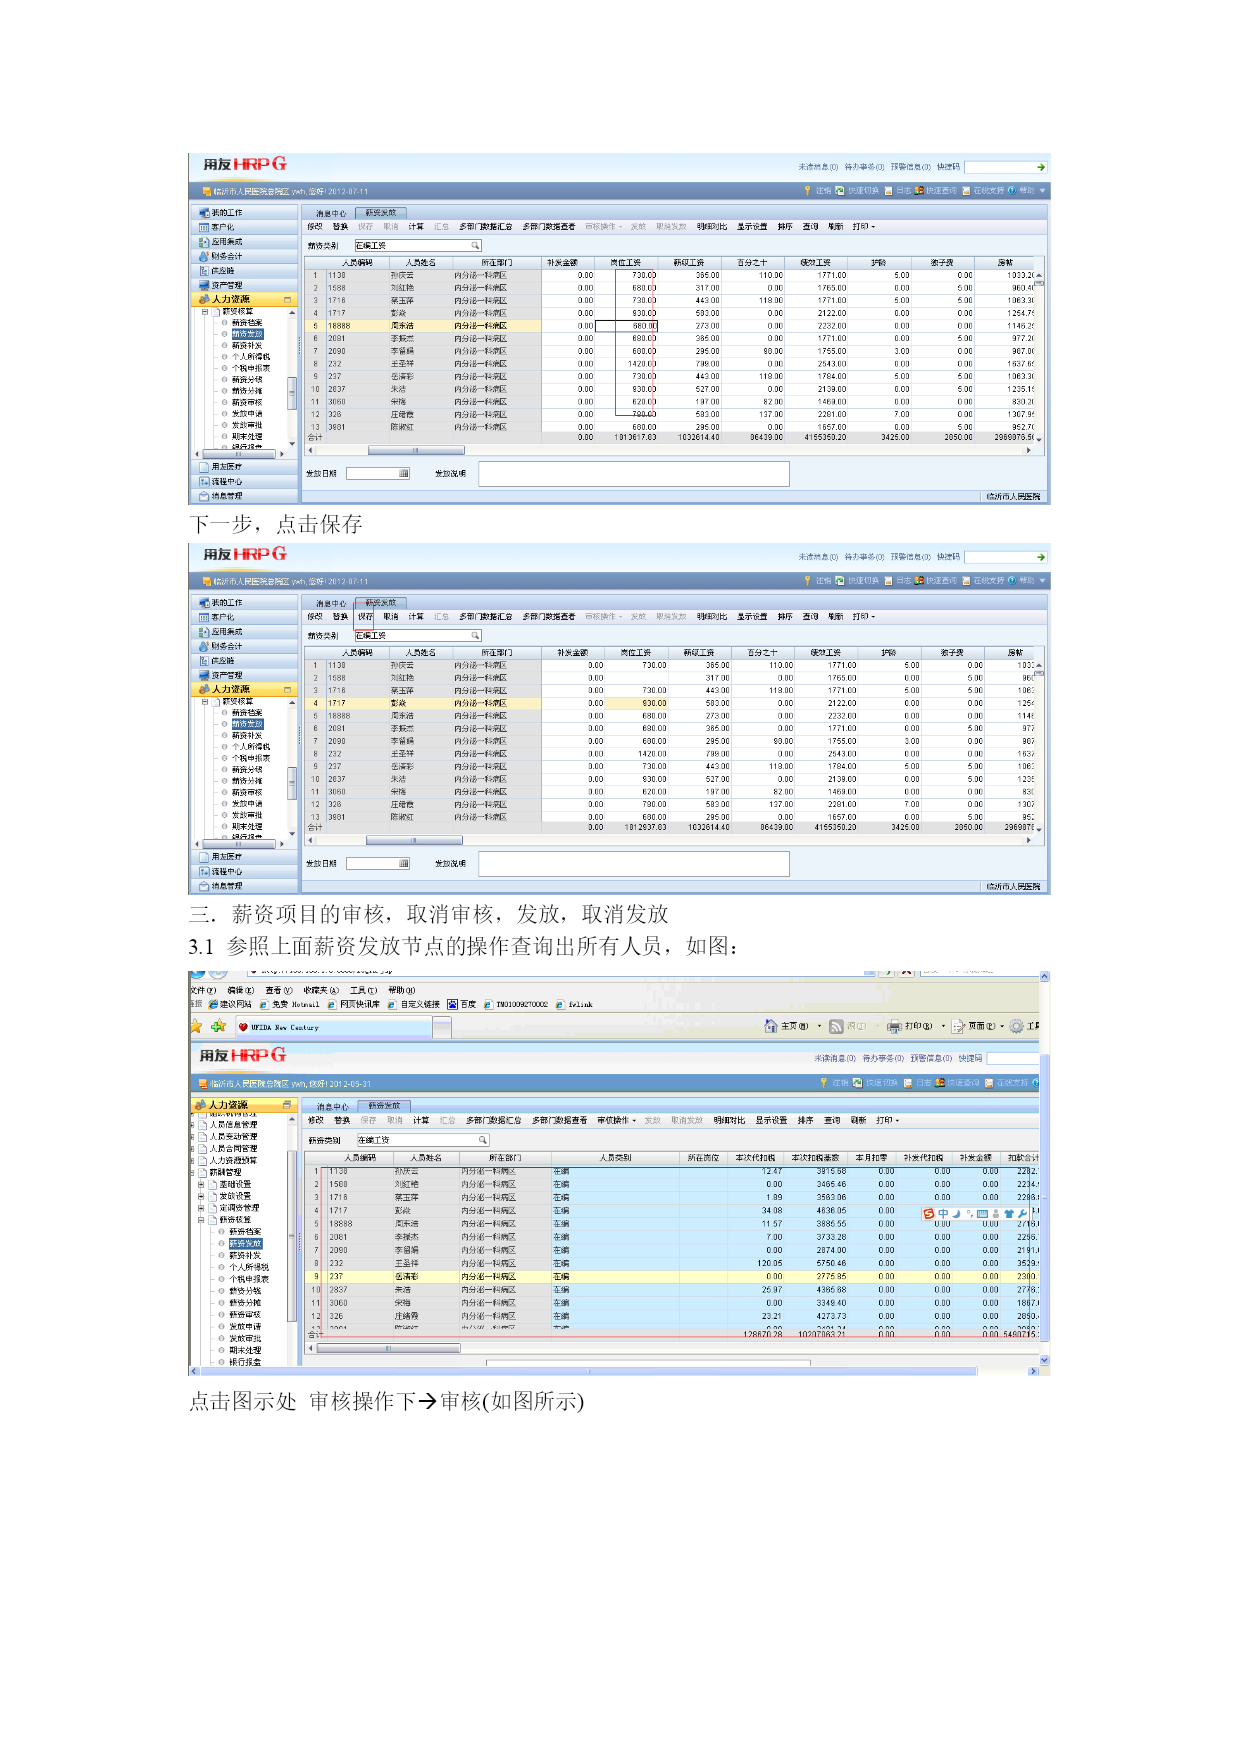Click 刷新 in bottom screenshot toolbar
Viewport: 1241px width, 1754px height.
click(858, 1120)
